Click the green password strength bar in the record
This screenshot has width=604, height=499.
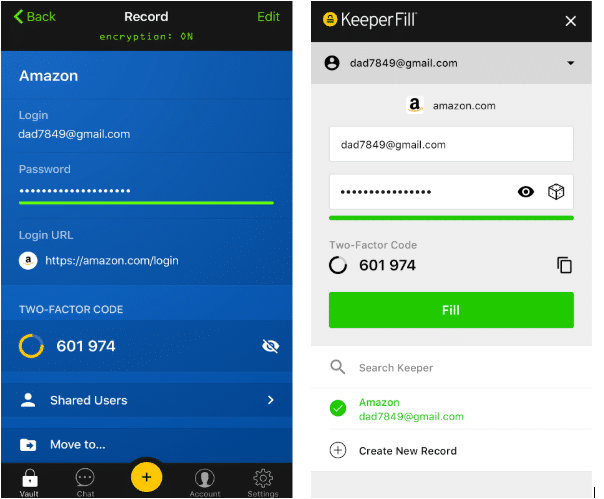click(146, 203)
